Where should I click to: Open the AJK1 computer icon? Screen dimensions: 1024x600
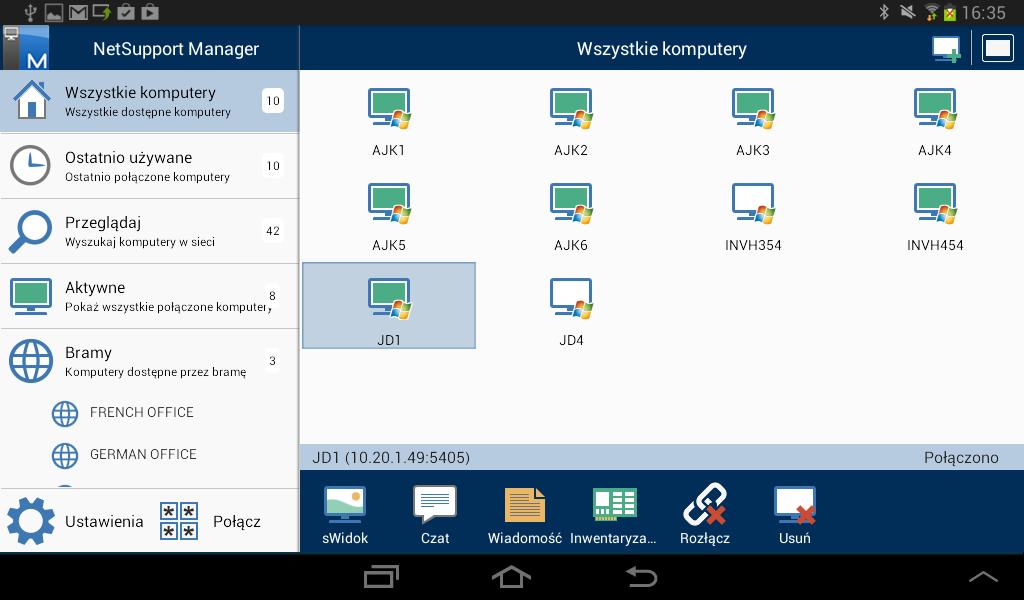[x=389, y=122]
